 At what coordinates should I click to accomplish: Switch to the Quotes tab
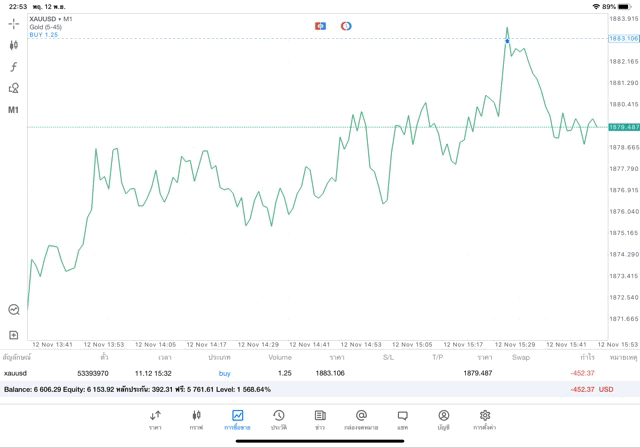(155, 419)
